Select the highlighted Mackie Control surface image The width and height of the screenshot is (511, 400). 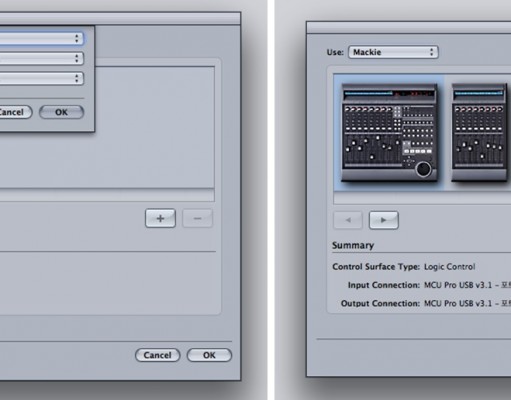[389, 132]
